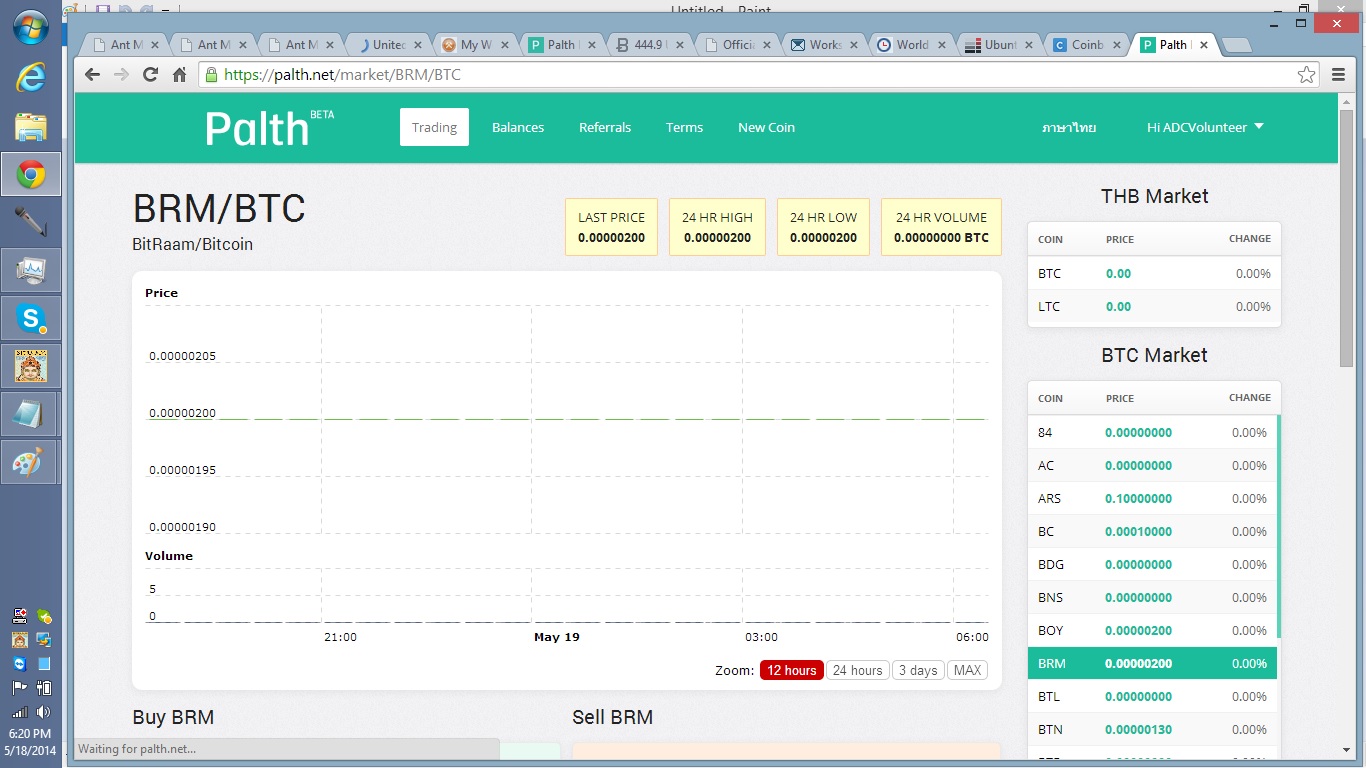This screenshot has width=1366, height=768.
Task: Open the New Coin page
Action: click(x=766, y=127)
